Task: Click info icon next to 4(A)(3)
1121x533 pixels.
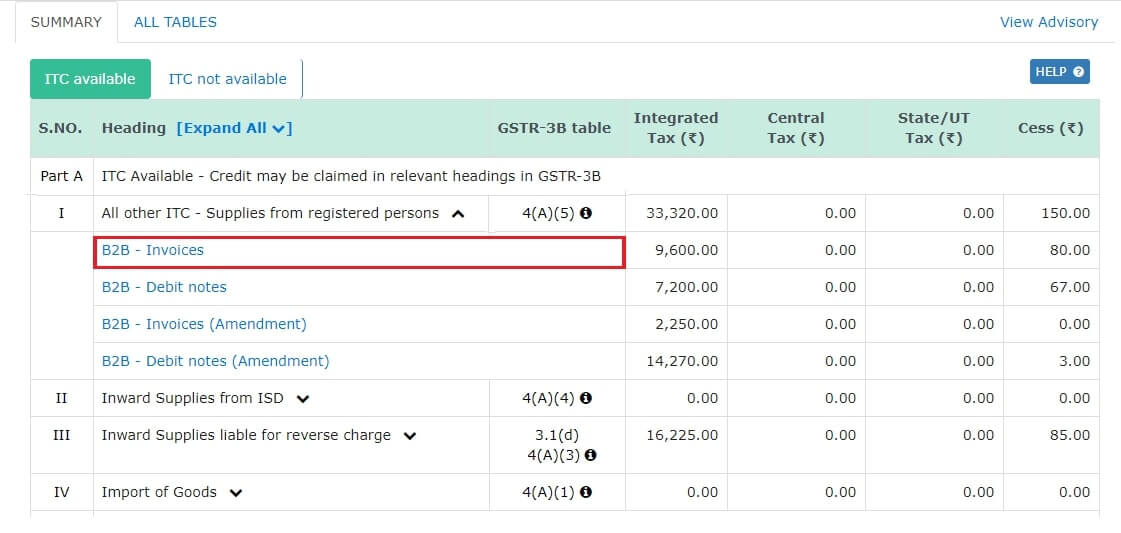Action: (x=591, y=455)
